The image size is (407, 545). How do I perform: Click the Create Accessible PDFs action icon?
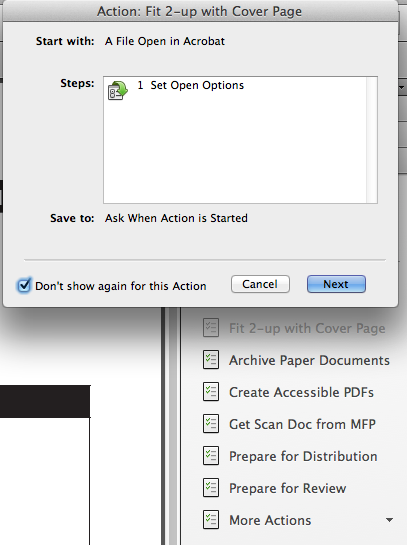pyautogui.click(x=211, y=392)
